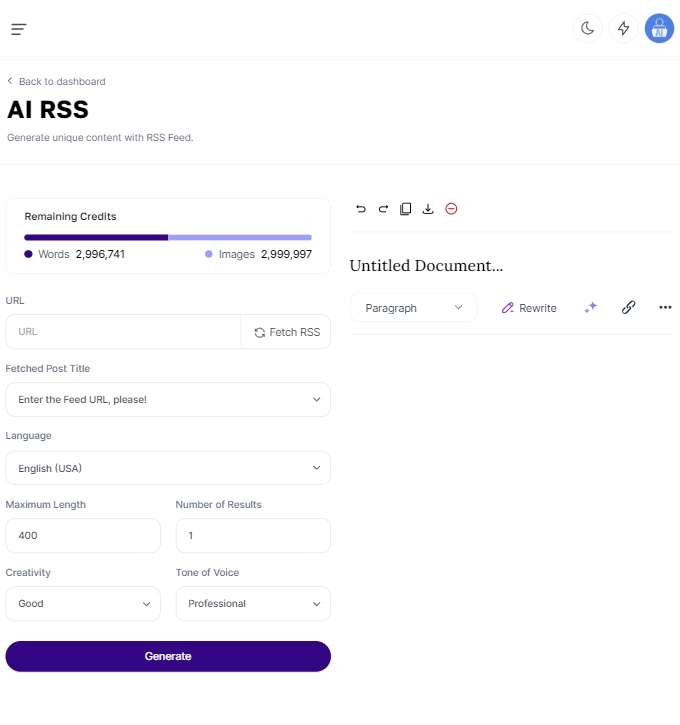The height and width of the screenshot is (725, 680).
Task: Open the Language dropdown showing English (USA)
Action: click(x=168, y=468)
